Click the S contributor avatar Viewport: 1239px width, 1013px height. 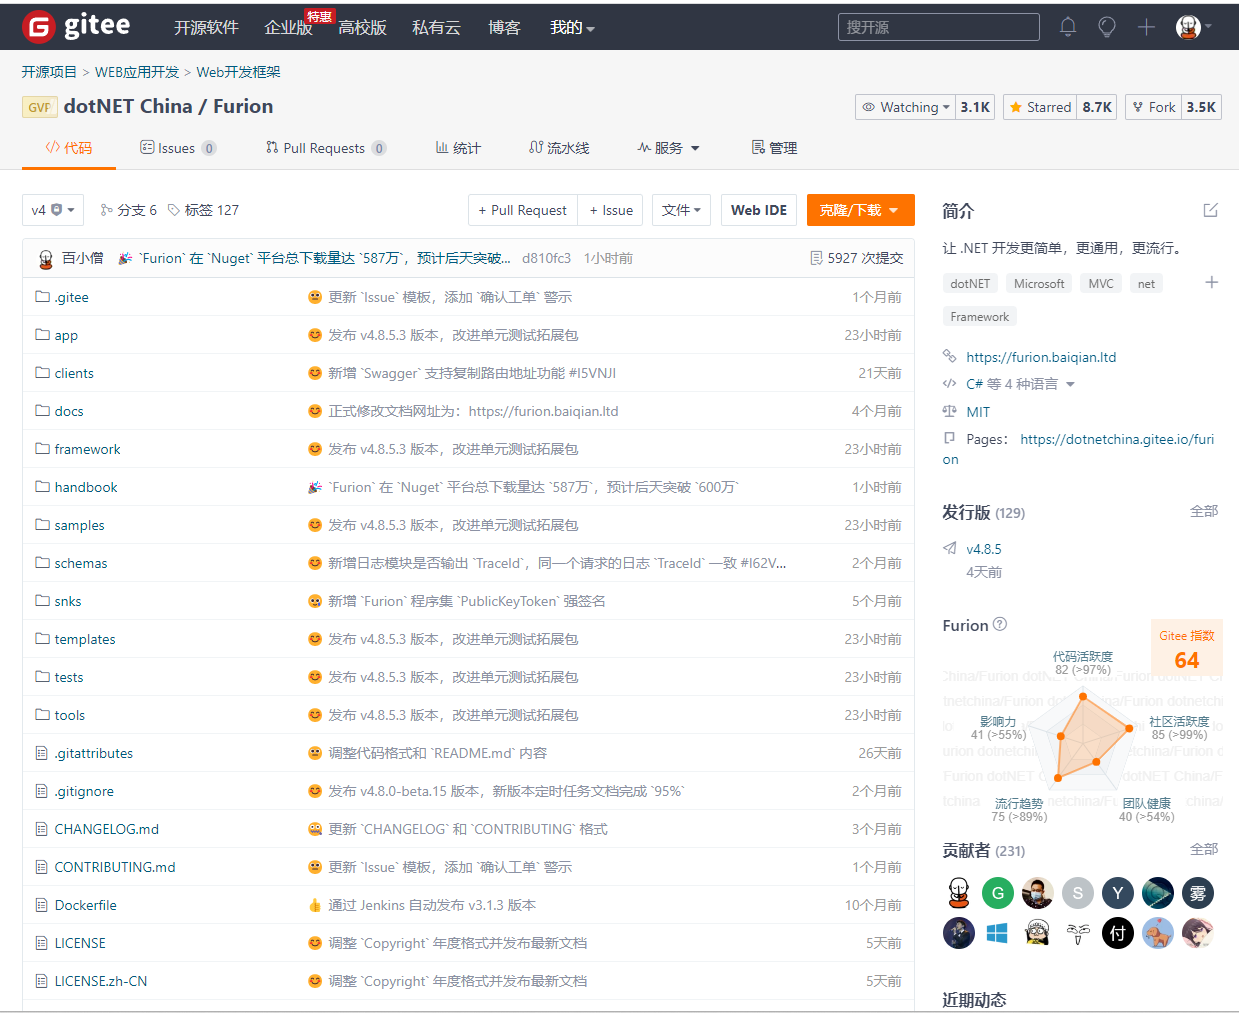click(x=1078, y=893)
